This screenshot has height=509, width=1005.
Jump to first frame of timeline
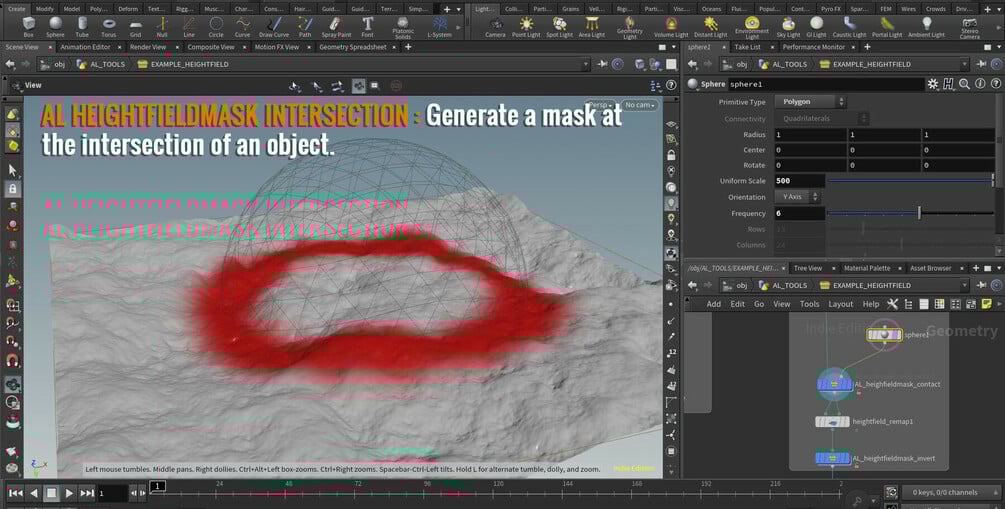click(15, 493)
